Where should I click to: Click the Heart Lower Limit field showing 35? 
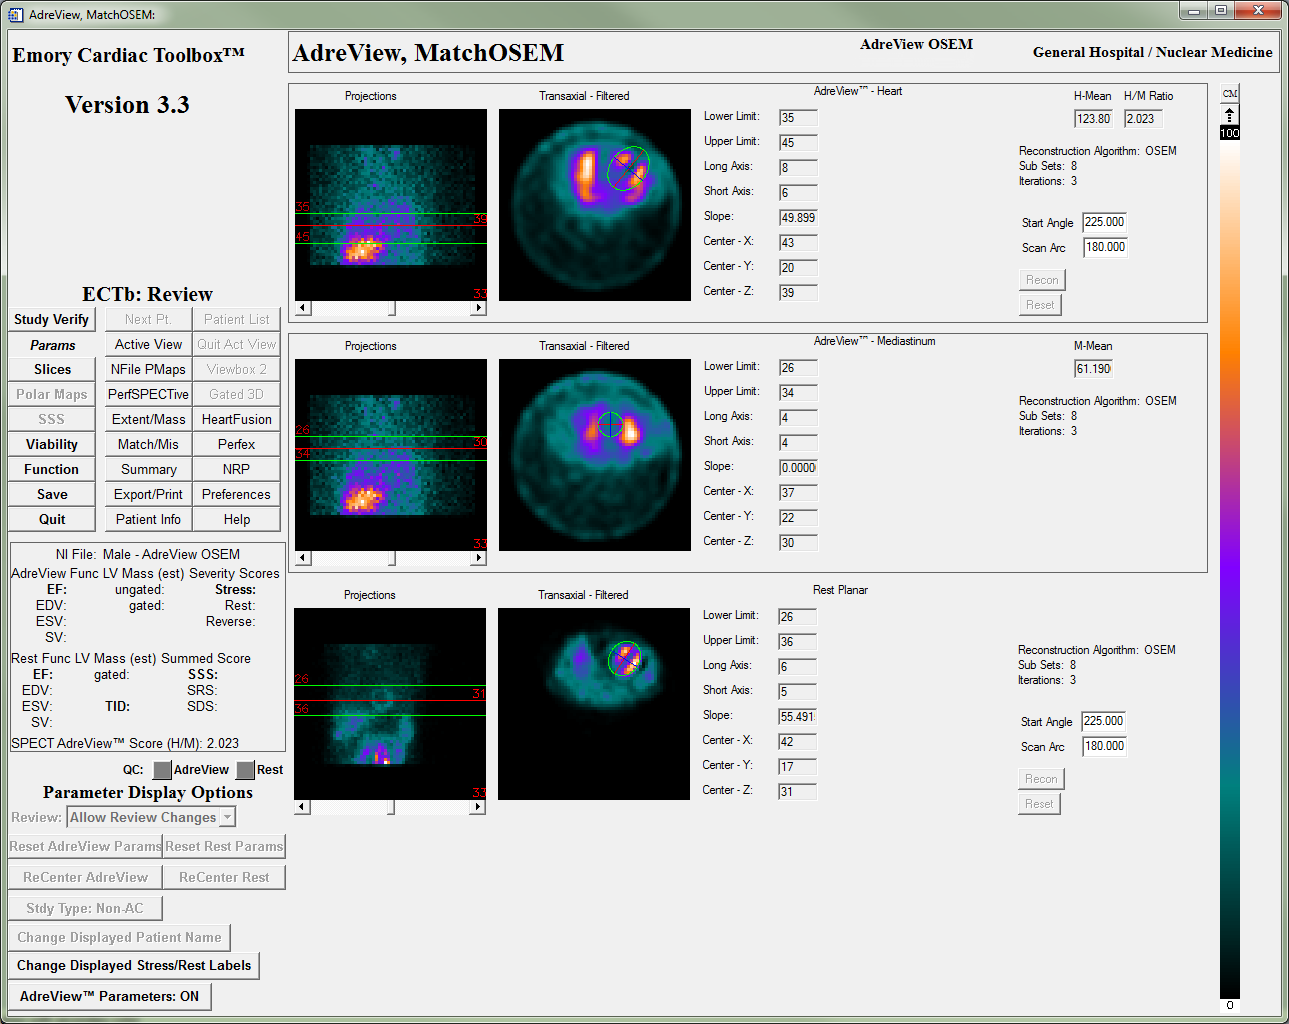click(798, 118)
